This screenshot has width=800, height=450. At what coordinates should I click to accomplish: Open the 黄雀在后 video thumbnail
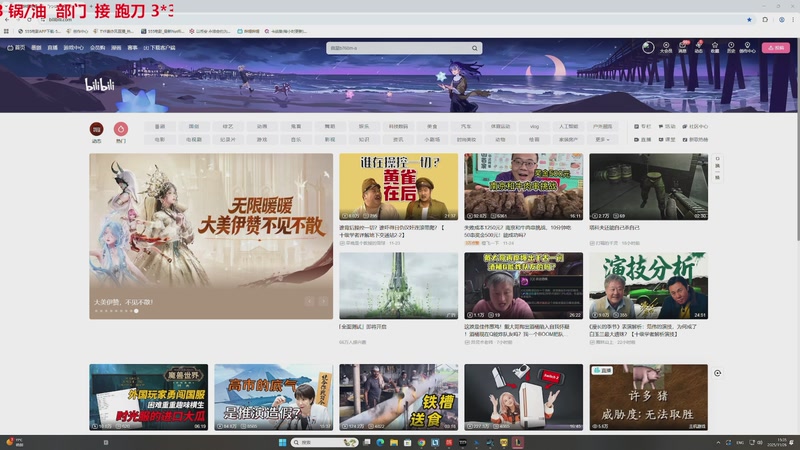[x=398, y=187]
